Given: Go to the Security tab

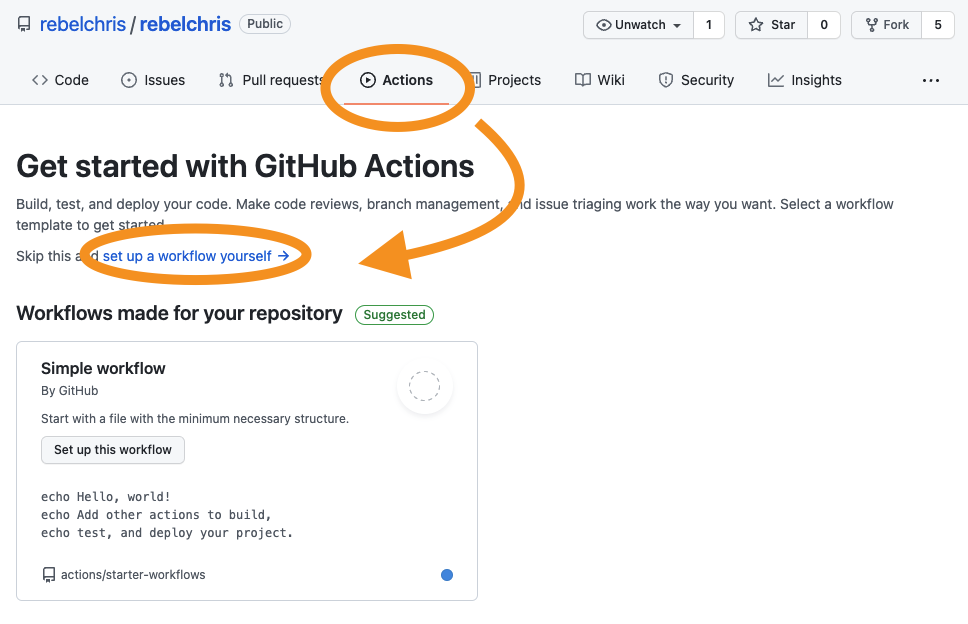Looking at the screenshot, I should pos(696,80).
